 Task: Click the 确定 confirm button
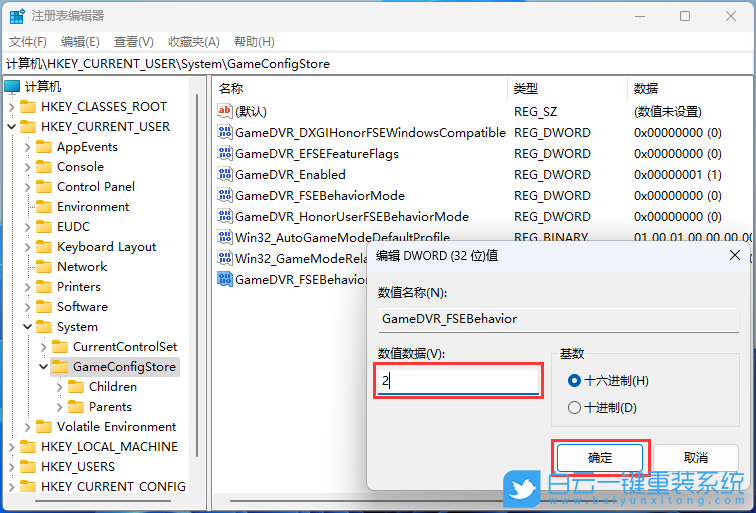(x=600, y=457)
